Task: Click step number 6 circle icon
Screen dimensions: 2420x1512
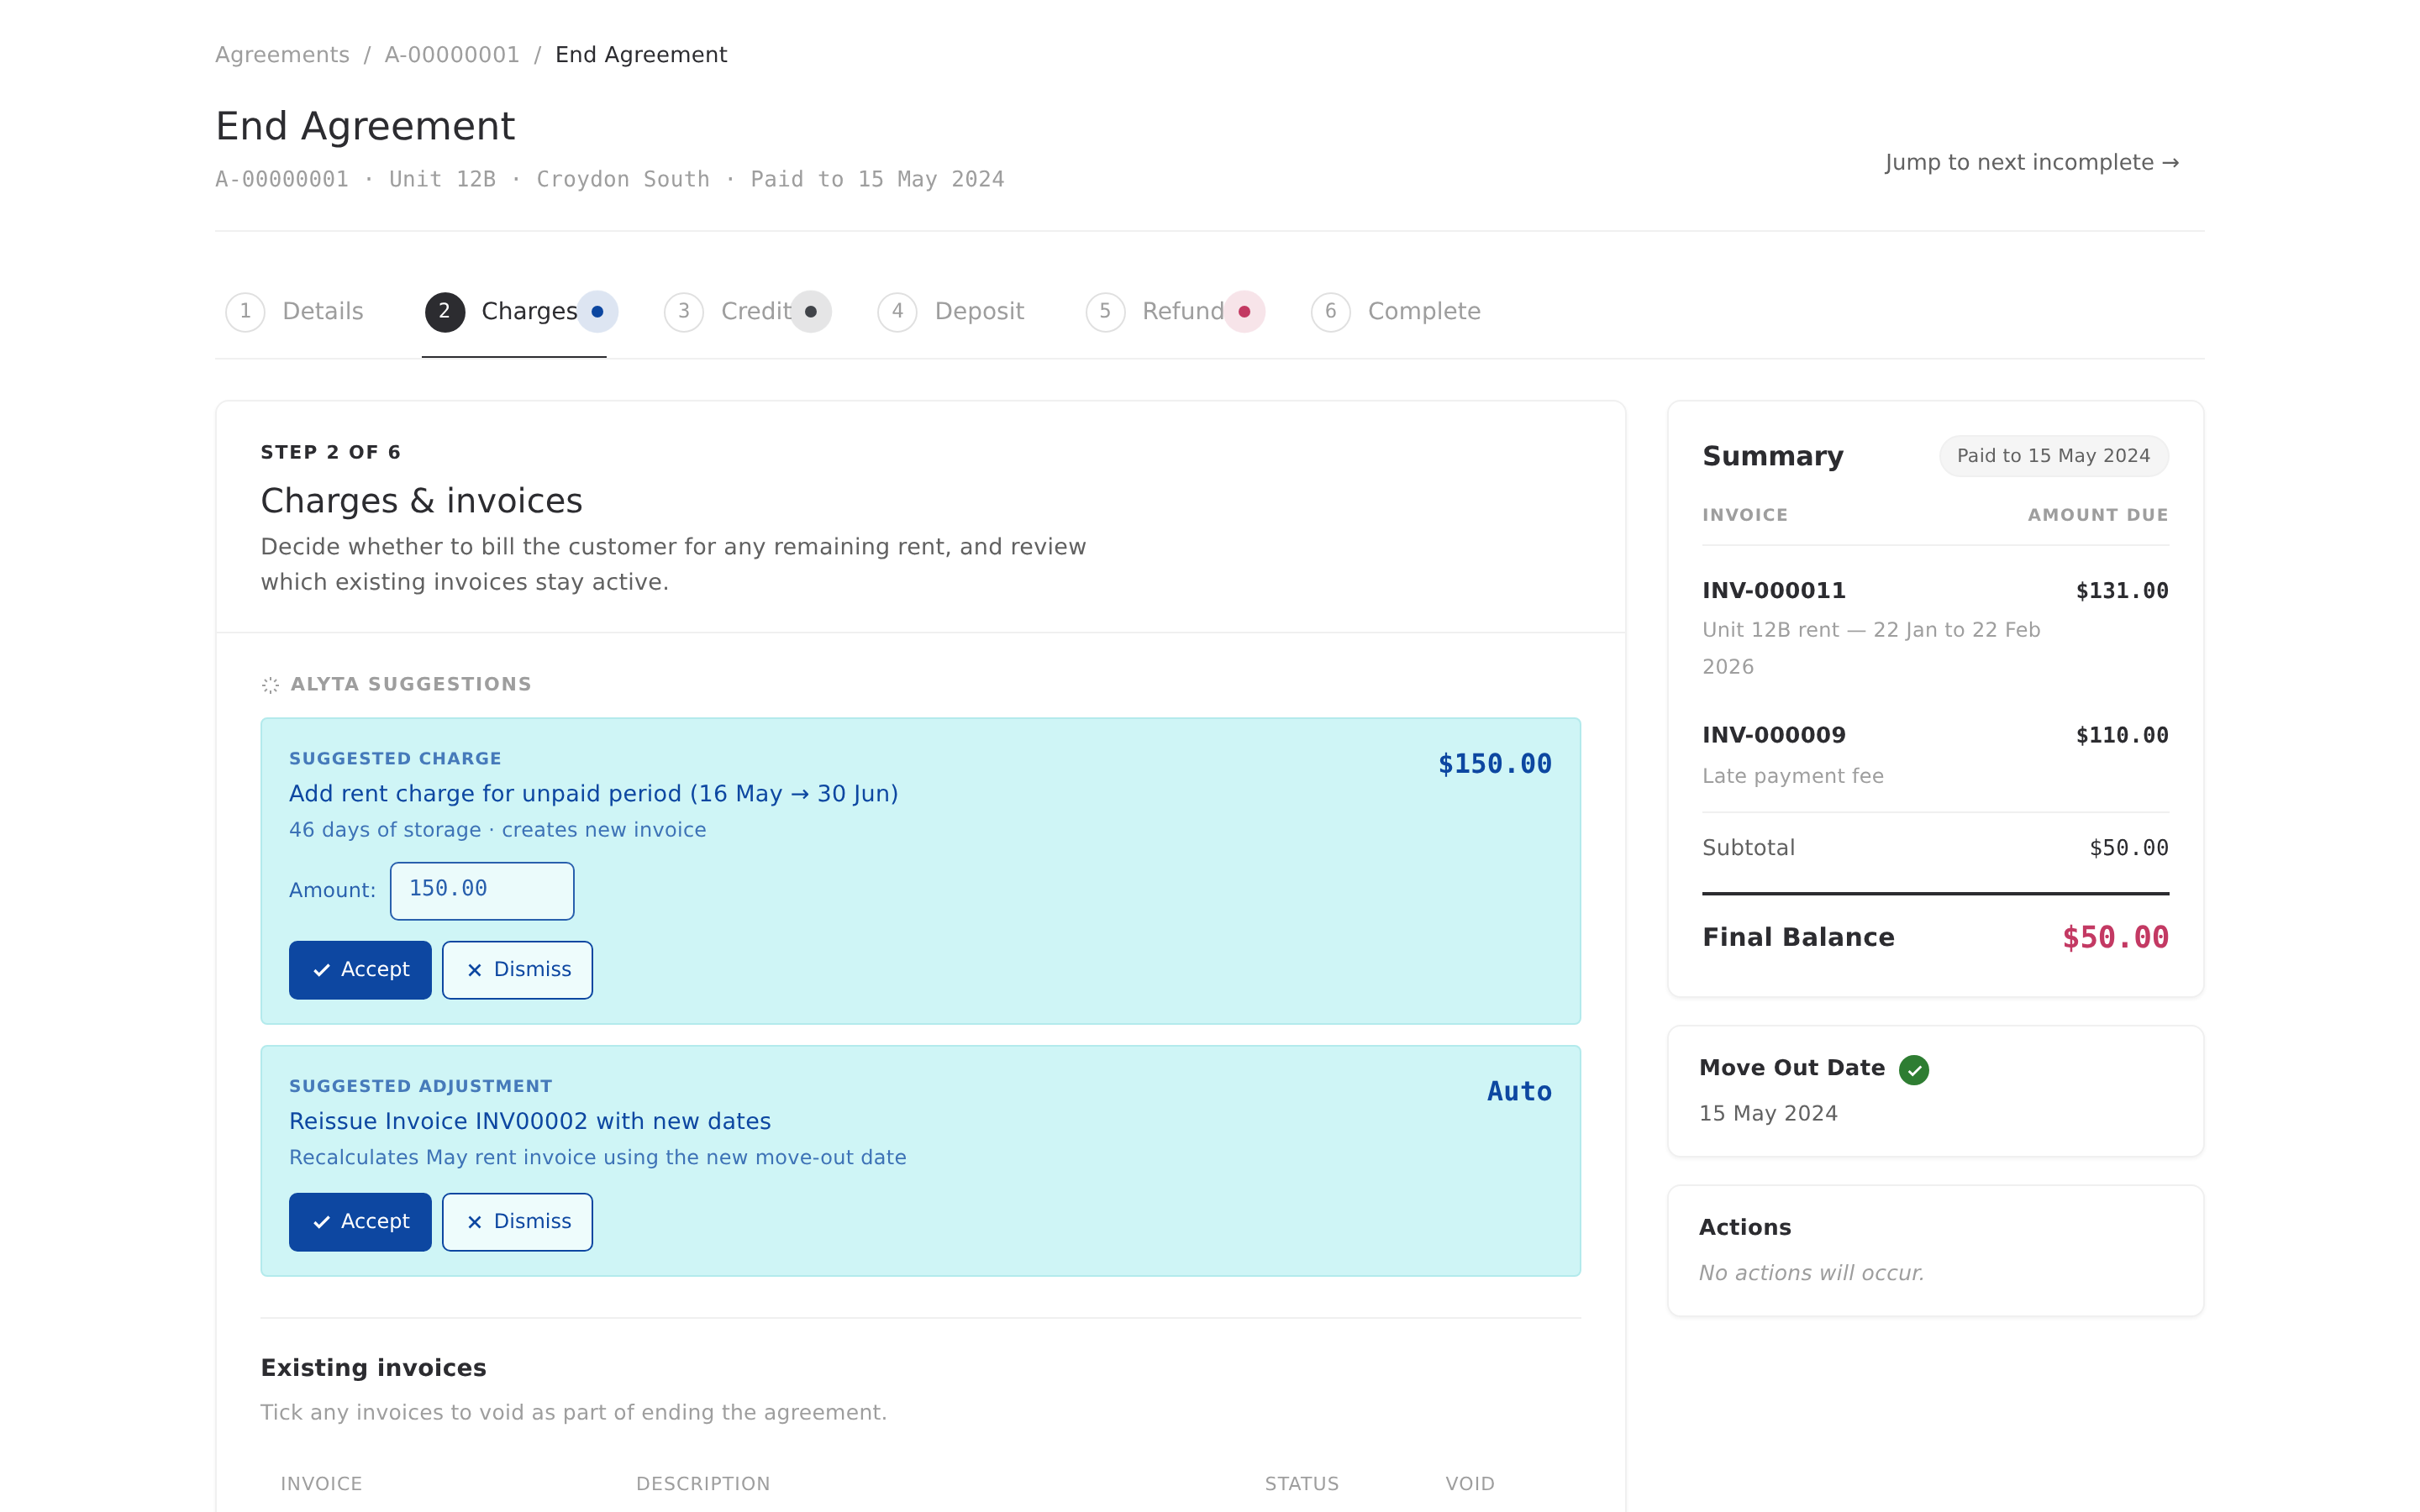Action: (x=1330, y=312)
